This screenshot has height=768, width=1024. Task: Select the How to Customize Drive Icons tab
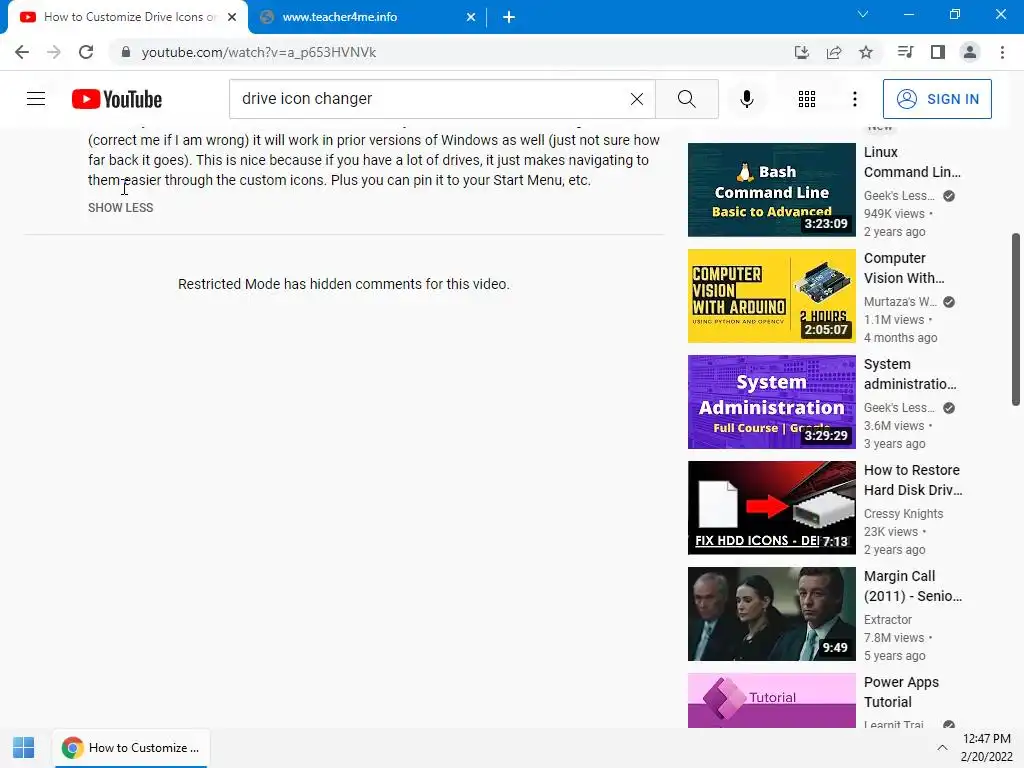[128, 17]
